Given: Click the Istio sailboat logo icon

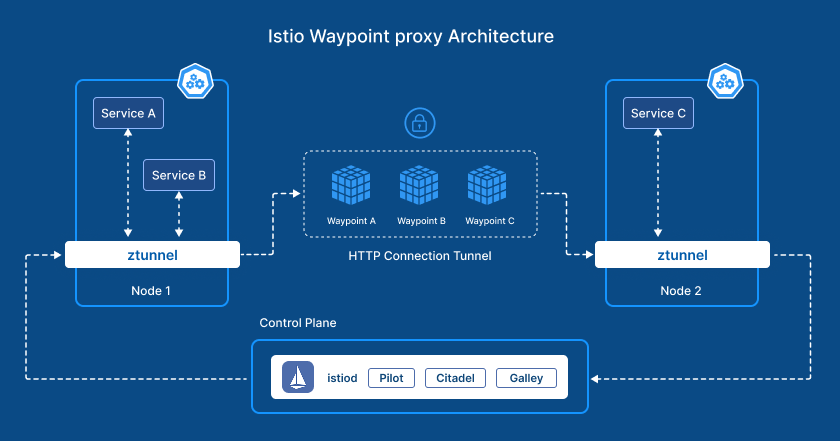Looking at the screenshot, I should coord(298,377).
